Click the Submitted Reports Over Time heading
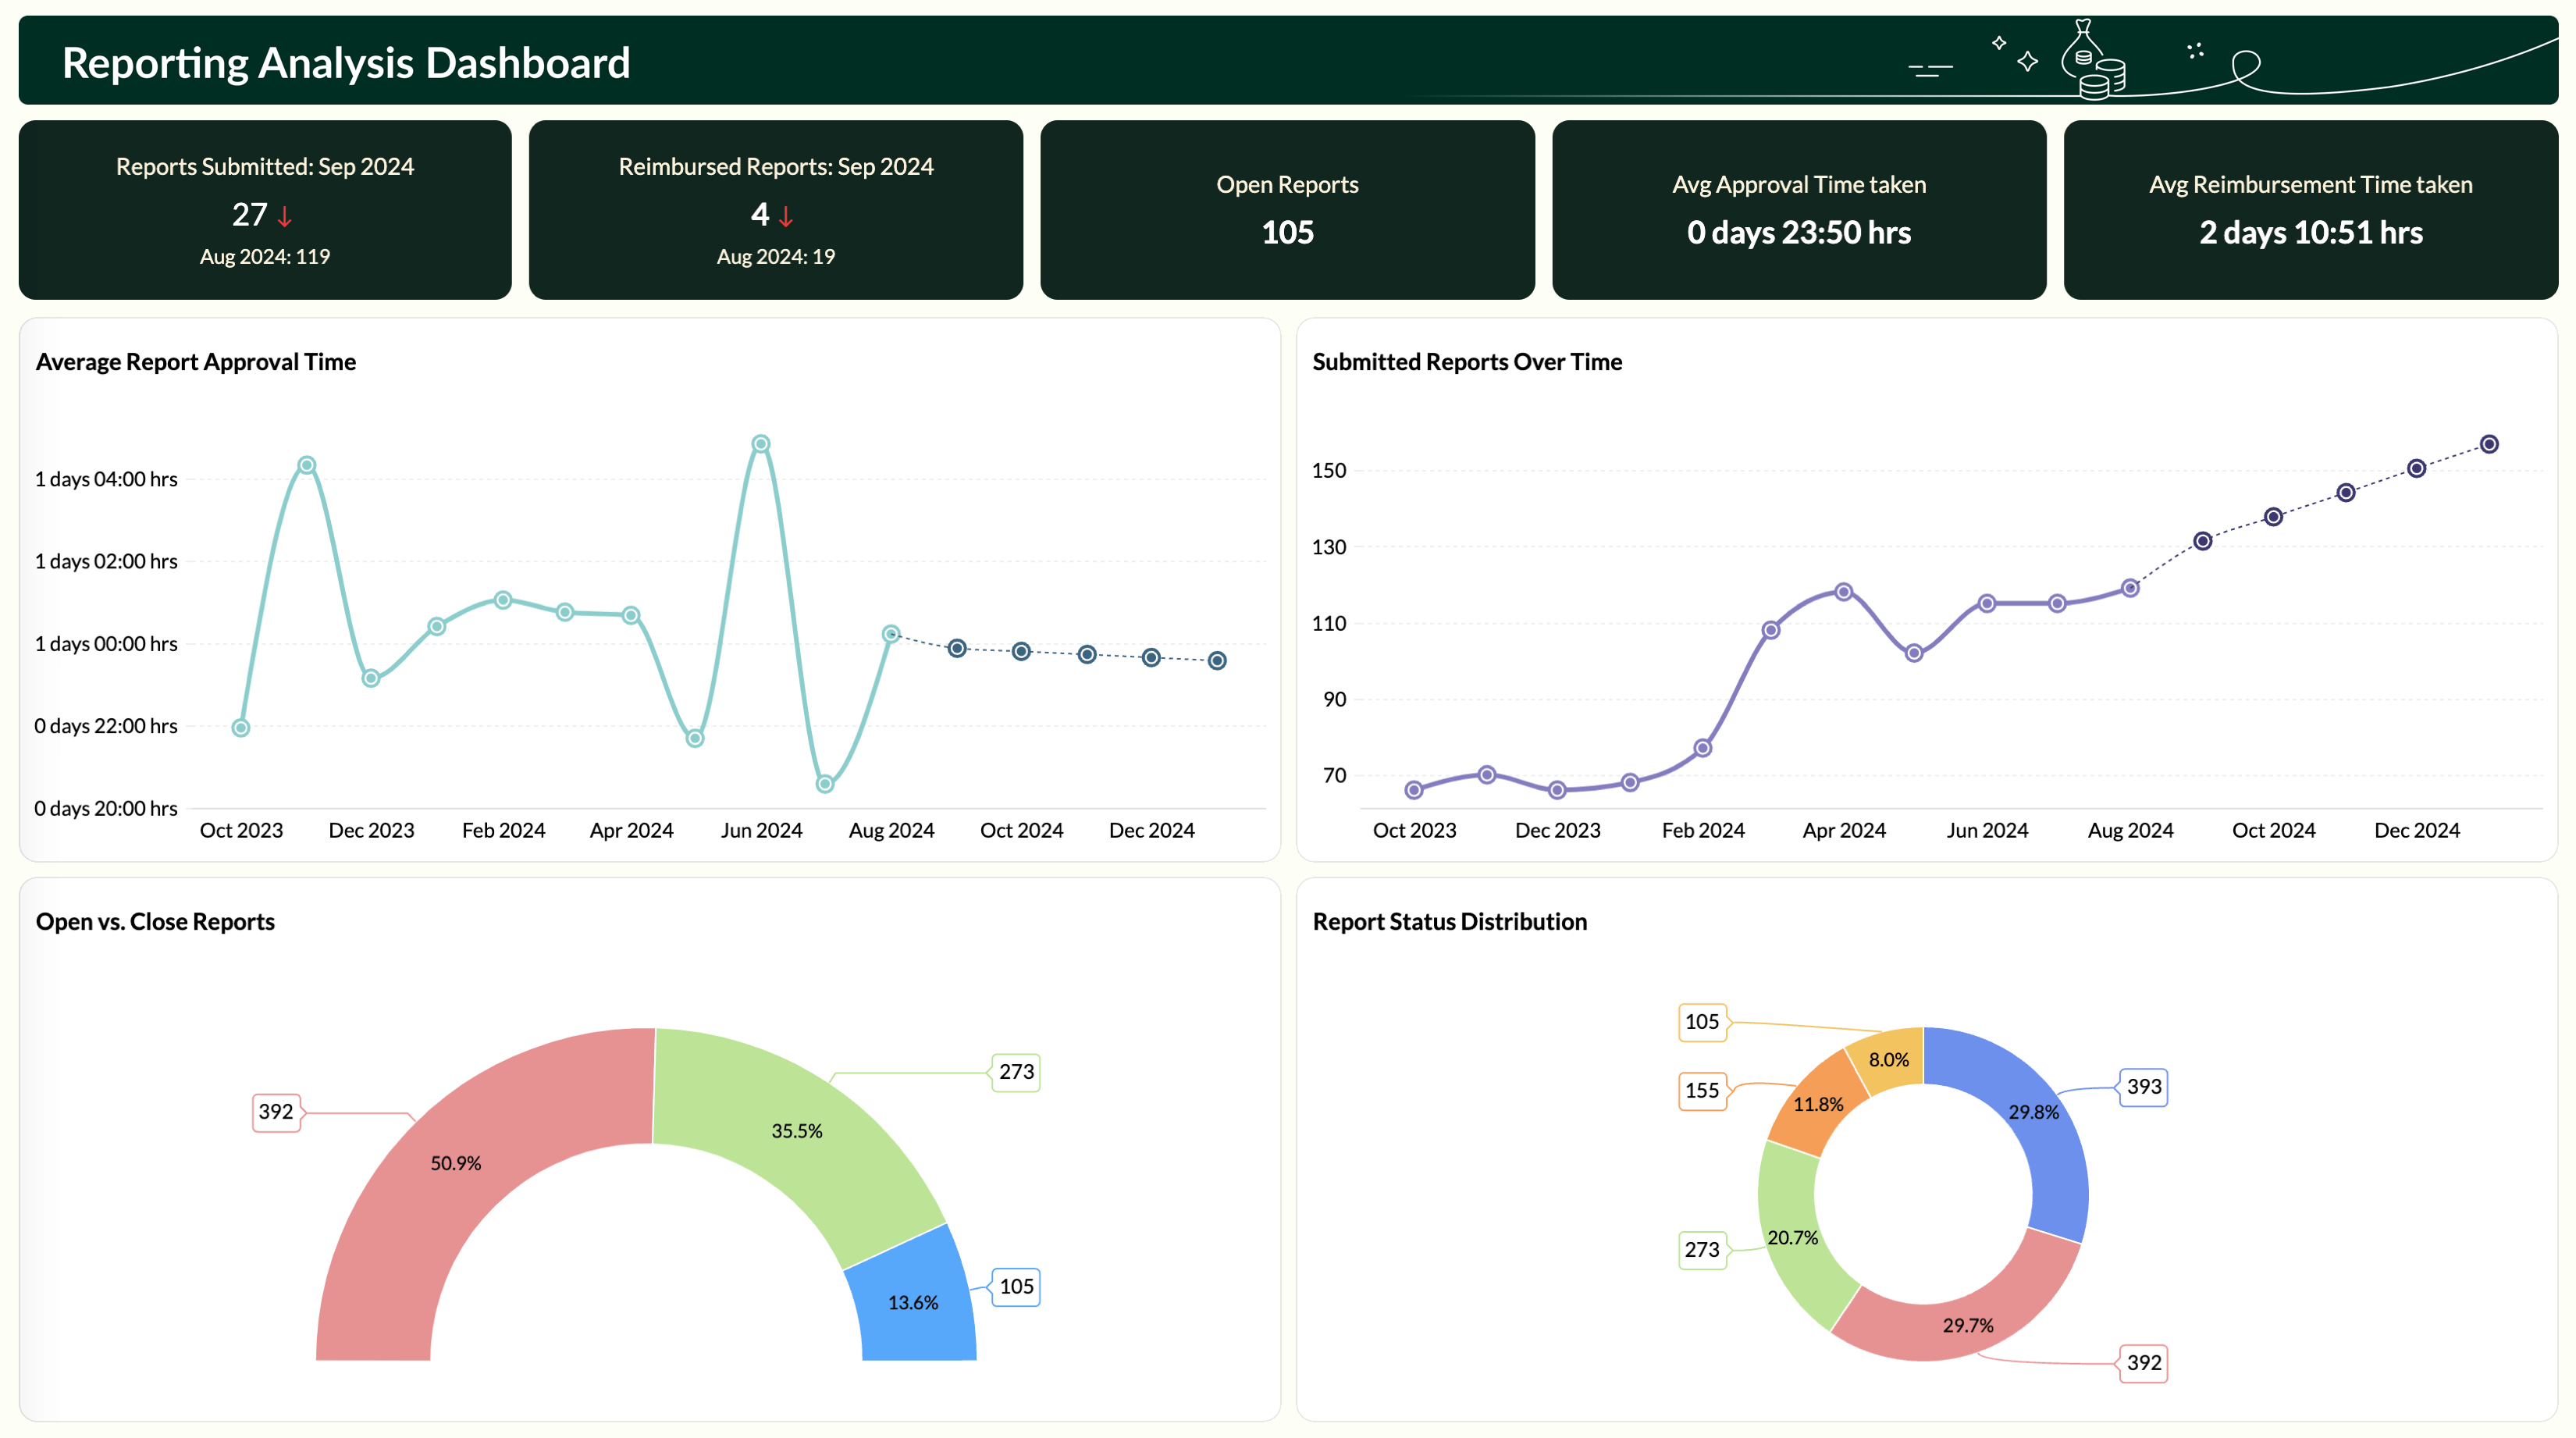 1467,362
